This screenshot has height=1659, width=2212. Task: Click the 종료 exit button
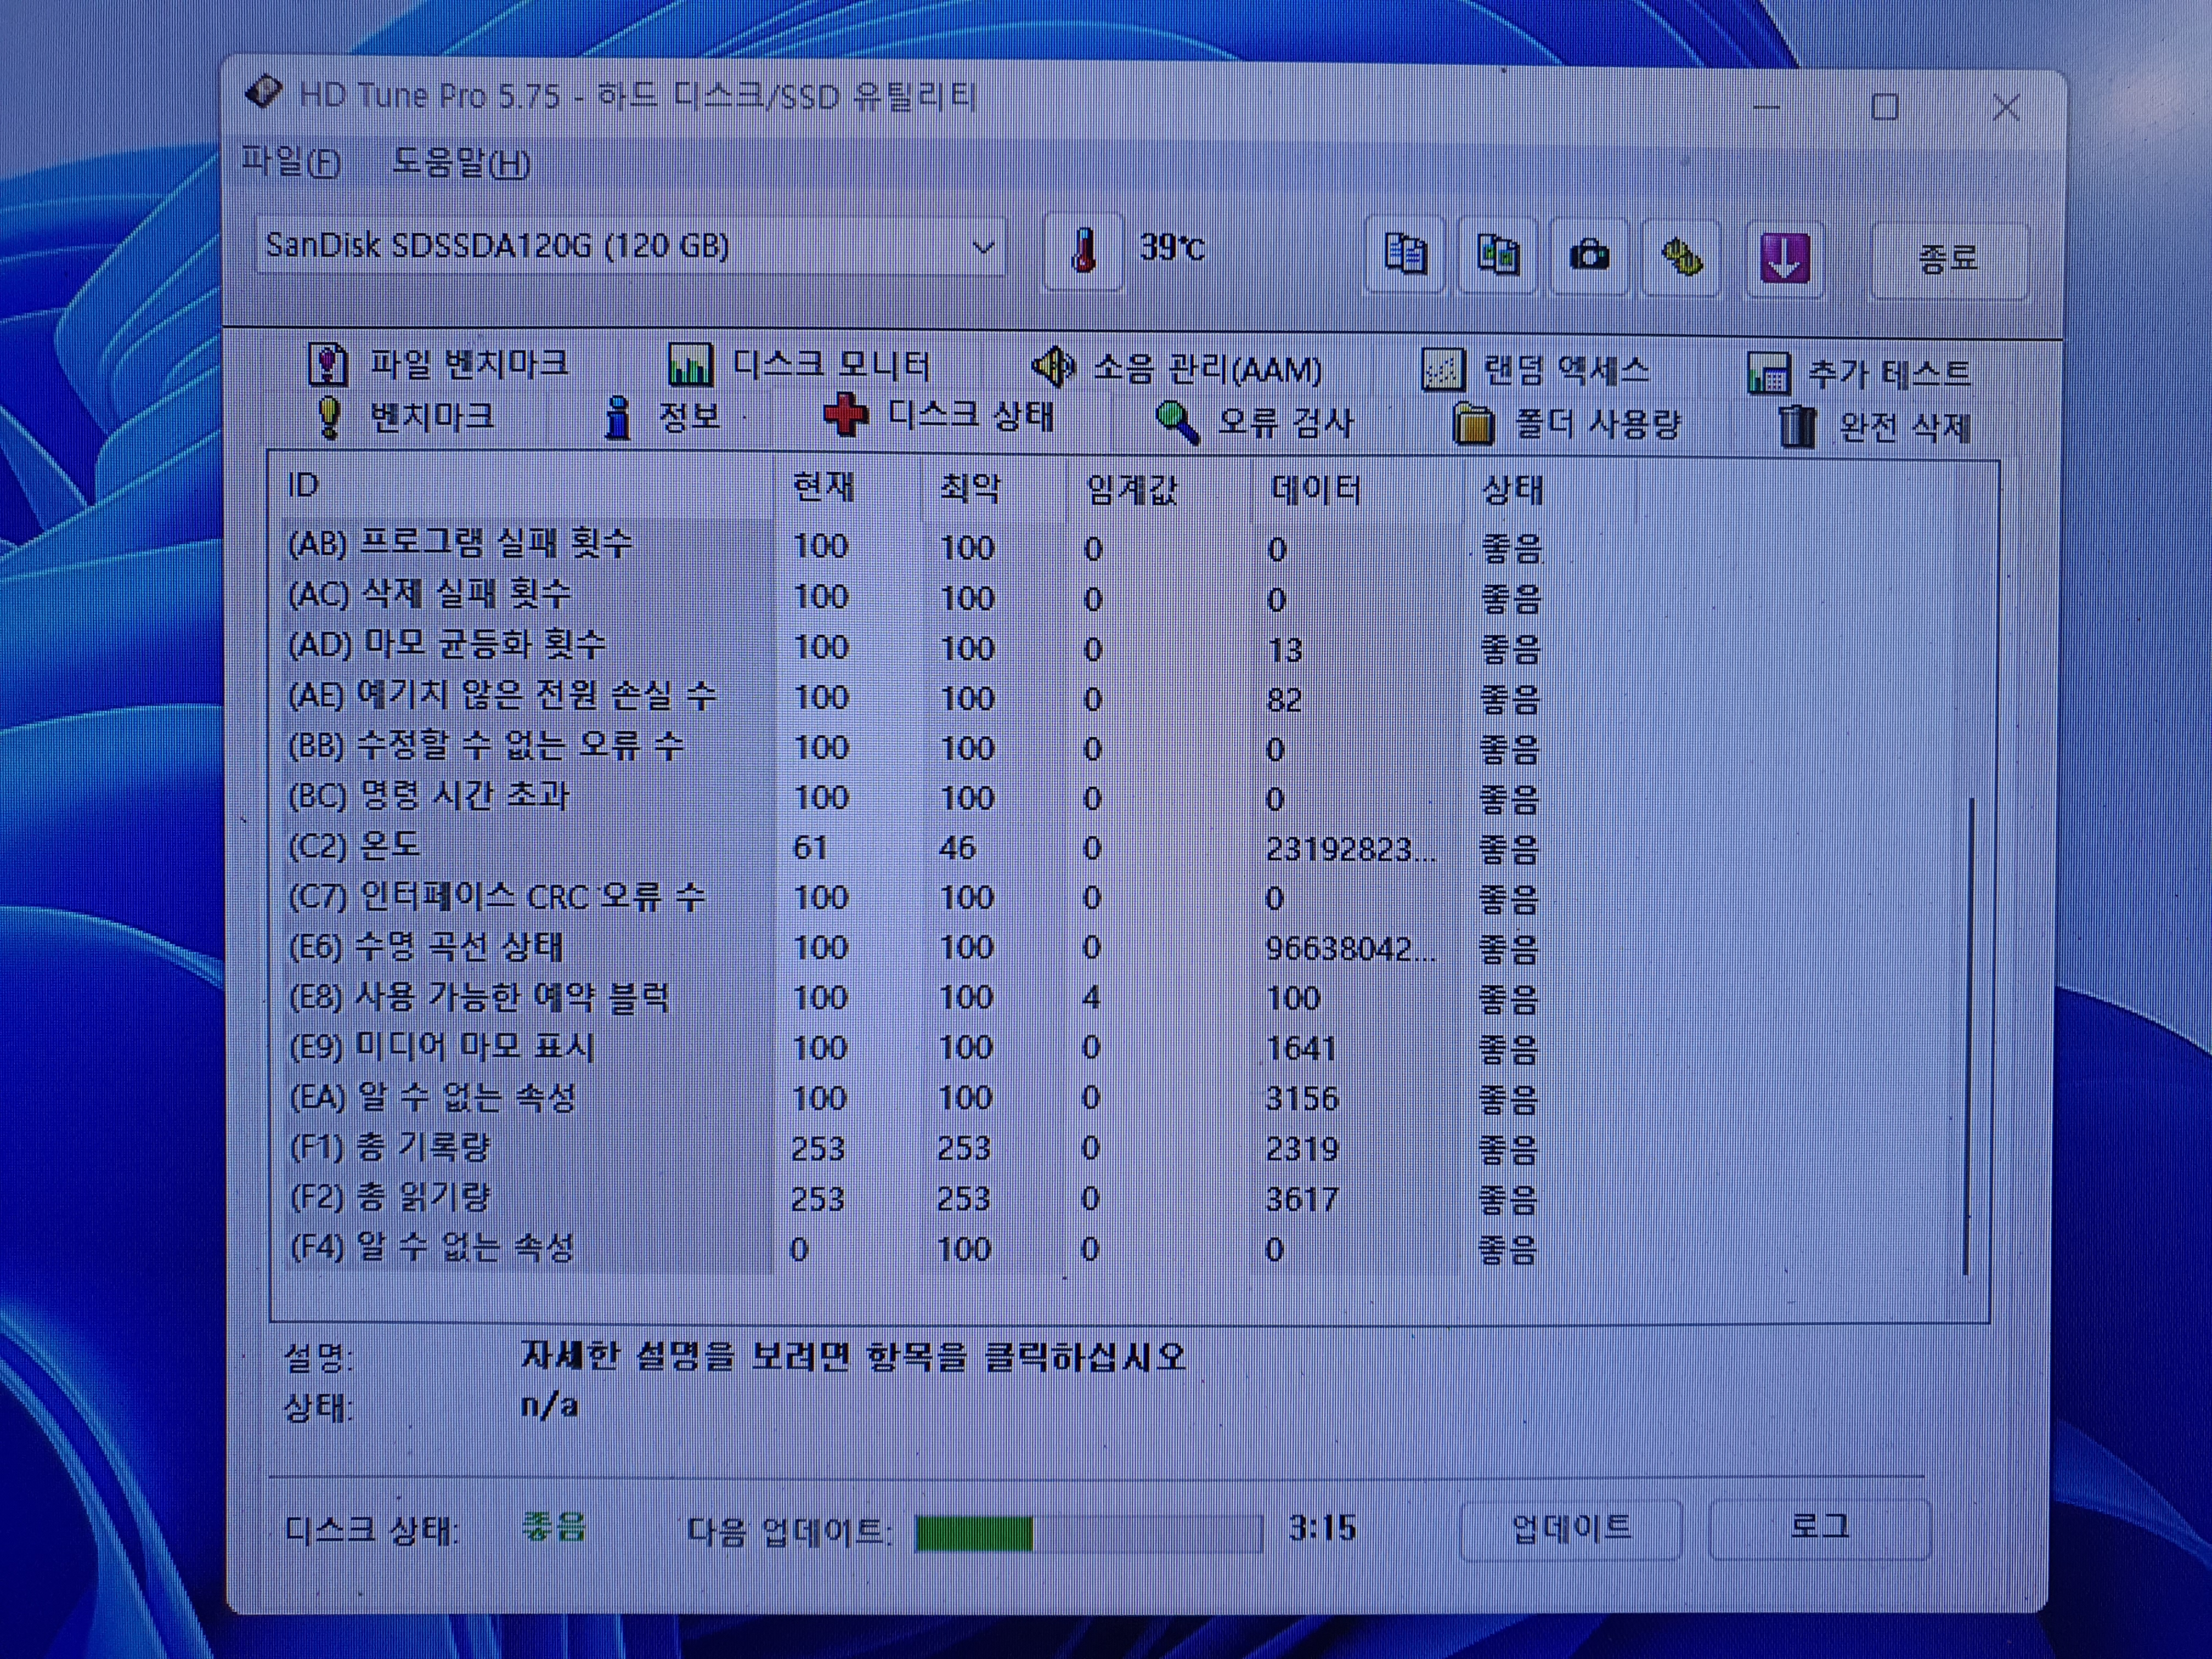pyautogui.click(x=1948, y=259)
